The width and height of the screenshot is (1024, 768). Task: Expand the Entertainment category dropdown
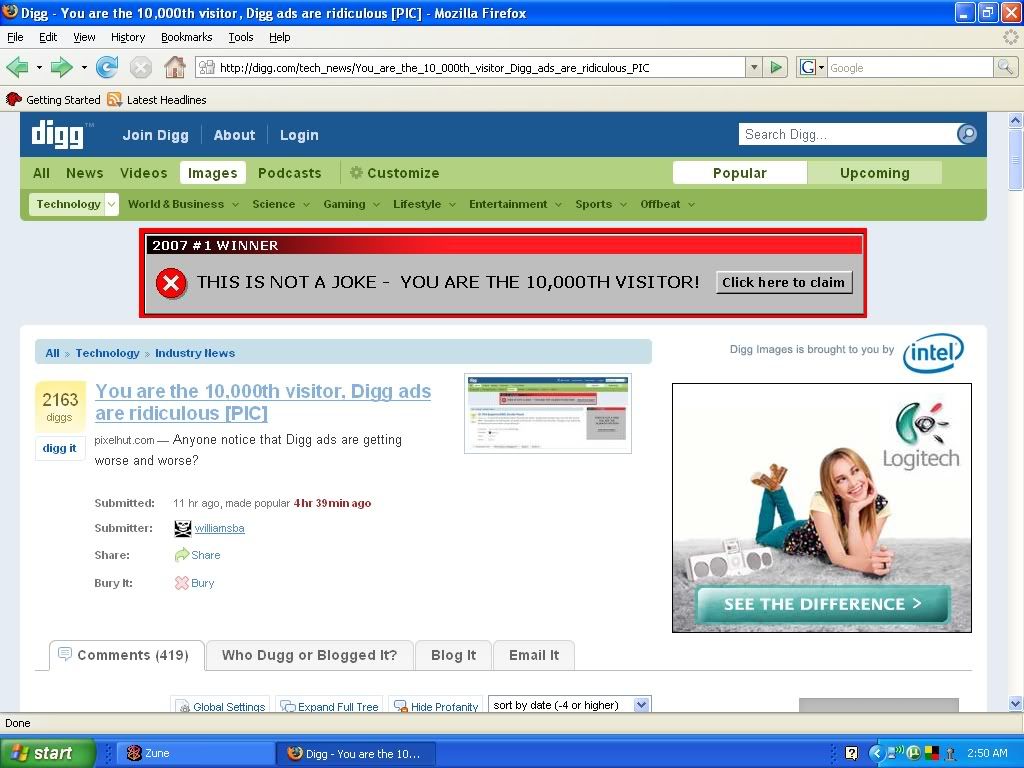tap(558, 204)
